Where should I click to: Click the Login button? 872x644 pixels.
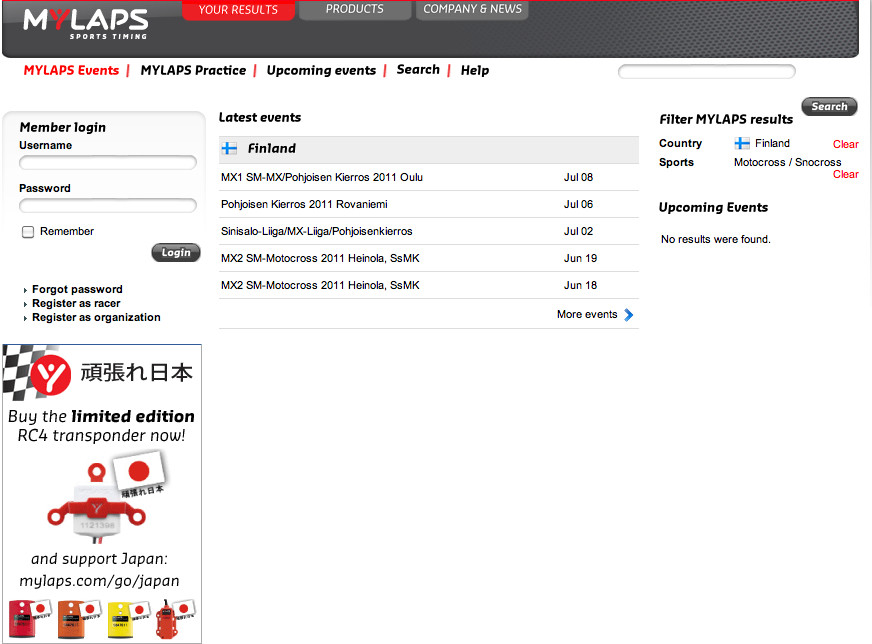pyautogui.click(x=176, y=252)
